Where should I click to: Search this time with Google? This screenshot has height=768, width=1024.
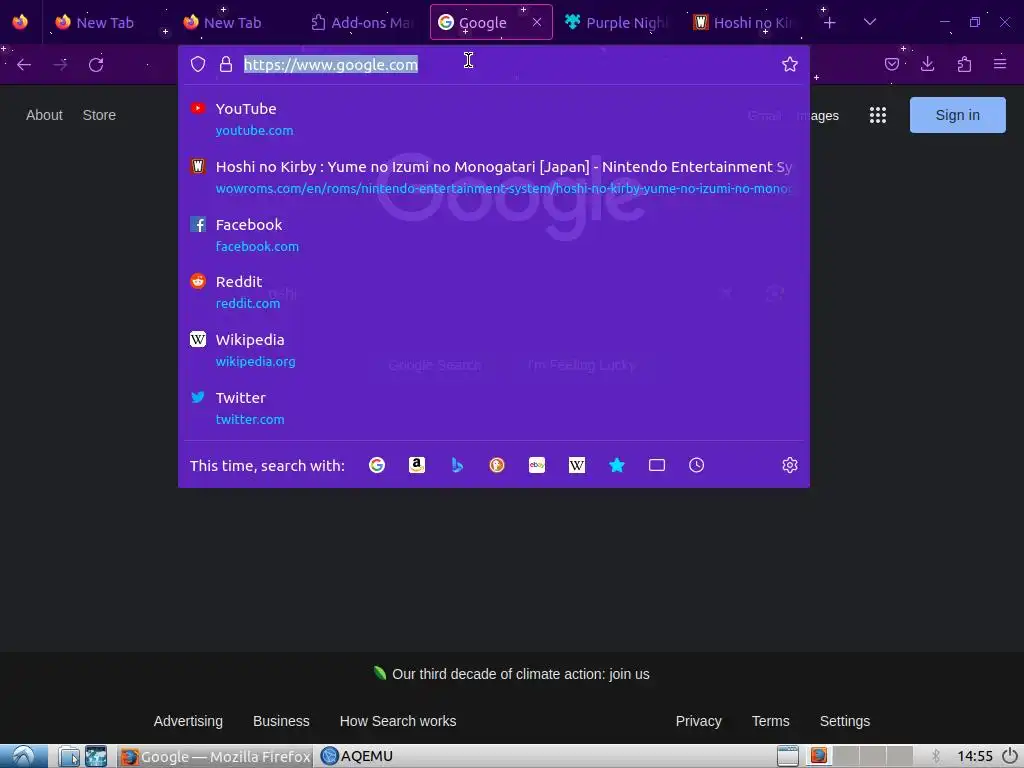377,465
